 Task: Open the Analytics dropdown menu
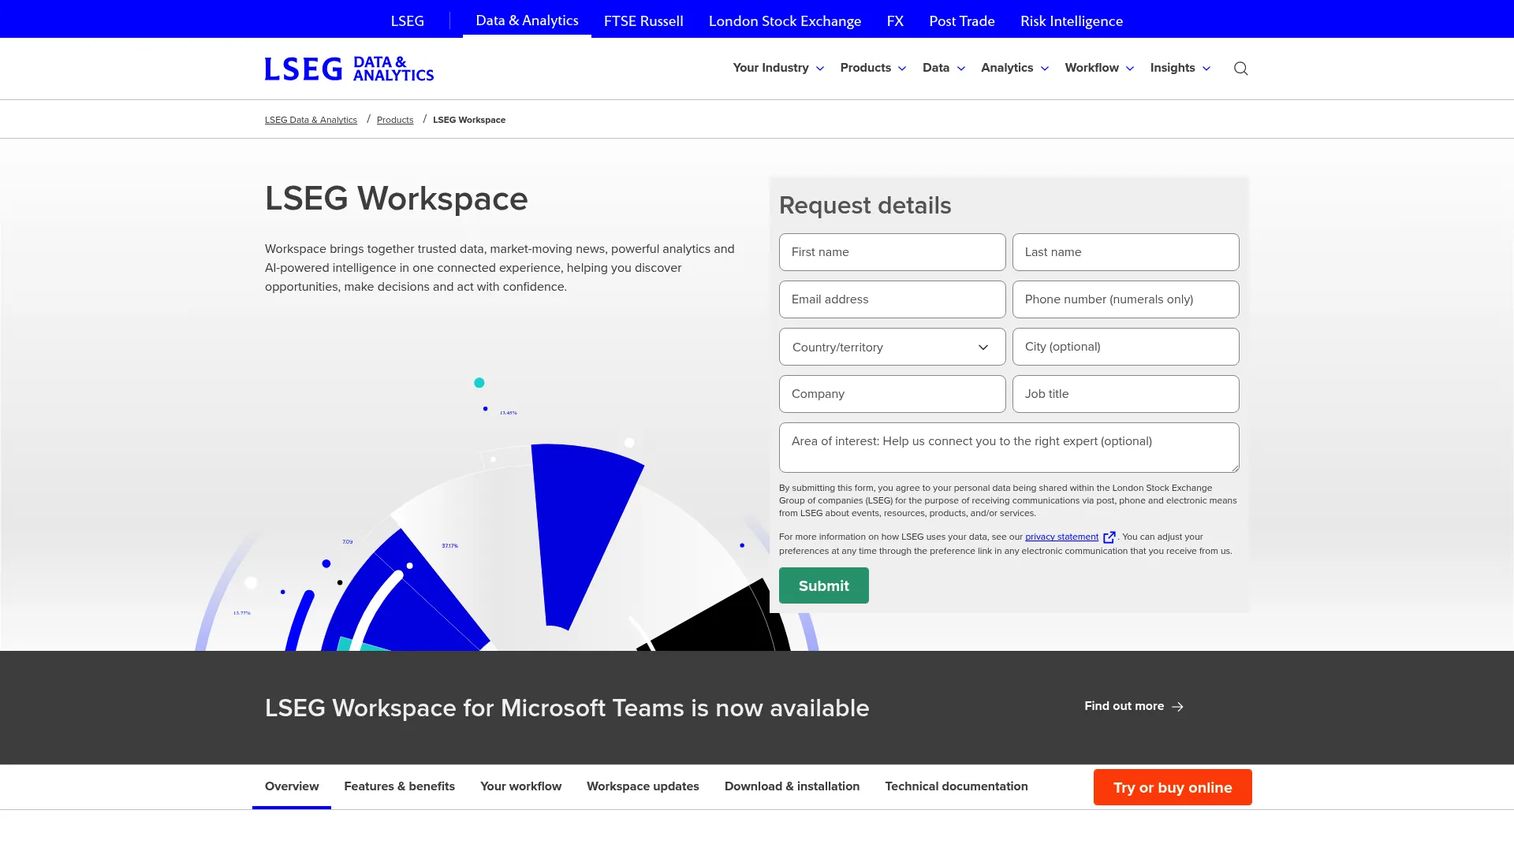(x=1015, y=68)
